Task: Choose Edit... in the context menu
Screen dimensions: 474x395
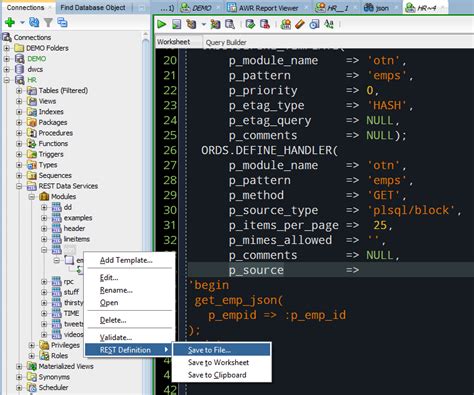Action: pyautogui.click(x=109, y=278)
